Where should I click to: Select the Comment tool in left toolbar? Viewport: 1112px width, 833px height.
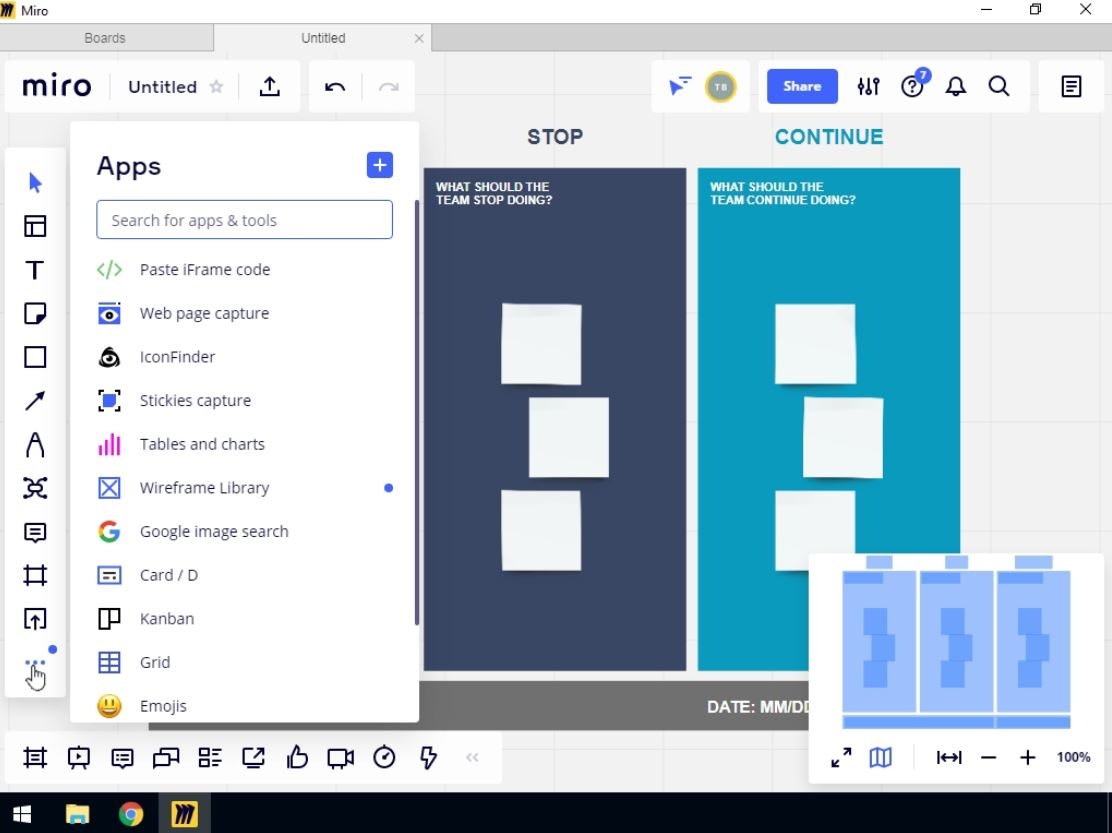pyautogui.click(x=35, y=532)
